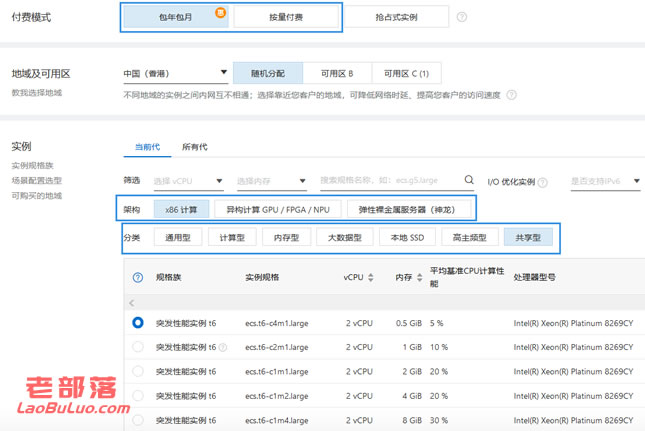Switch to 当前代 tab

point(147,147)
